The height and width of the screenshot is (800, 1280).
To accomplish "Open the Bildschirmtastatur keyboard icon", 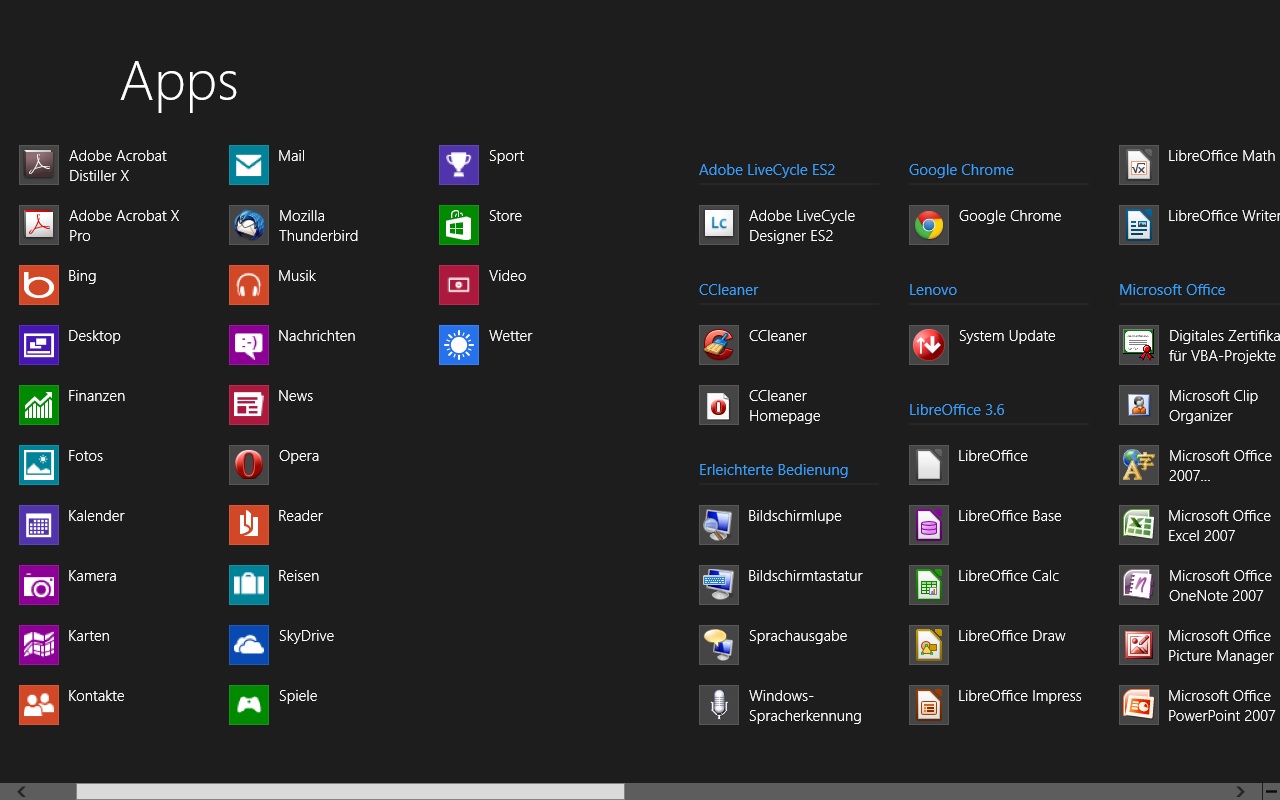I will click(719, 585).
